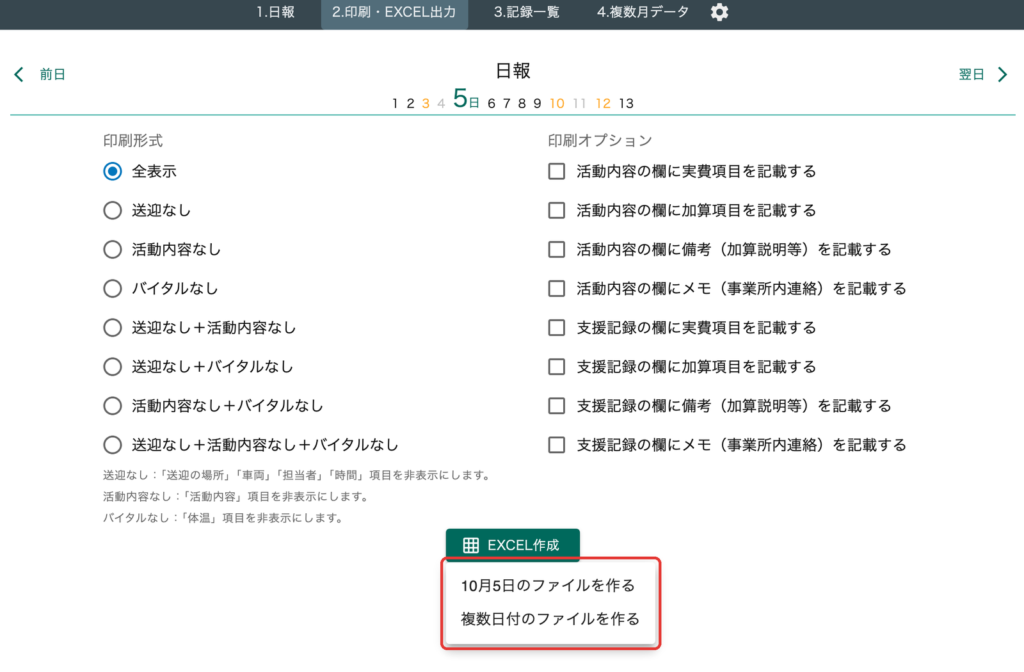Jump to day 6 in date strip
This screenshot has height=672, width=1024.
pyautogui.click(x=491, y=103)
